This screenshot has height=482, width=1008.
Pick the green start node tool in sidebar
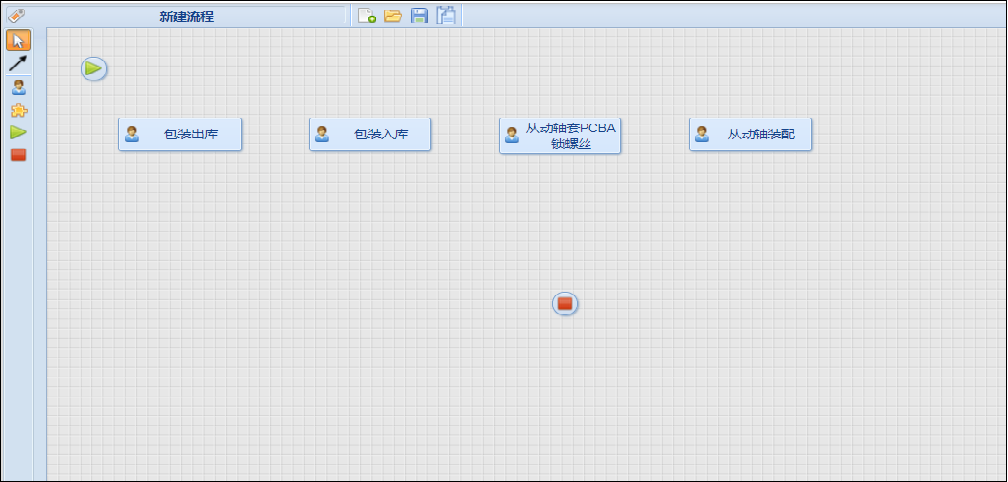[x=18, y=132]
